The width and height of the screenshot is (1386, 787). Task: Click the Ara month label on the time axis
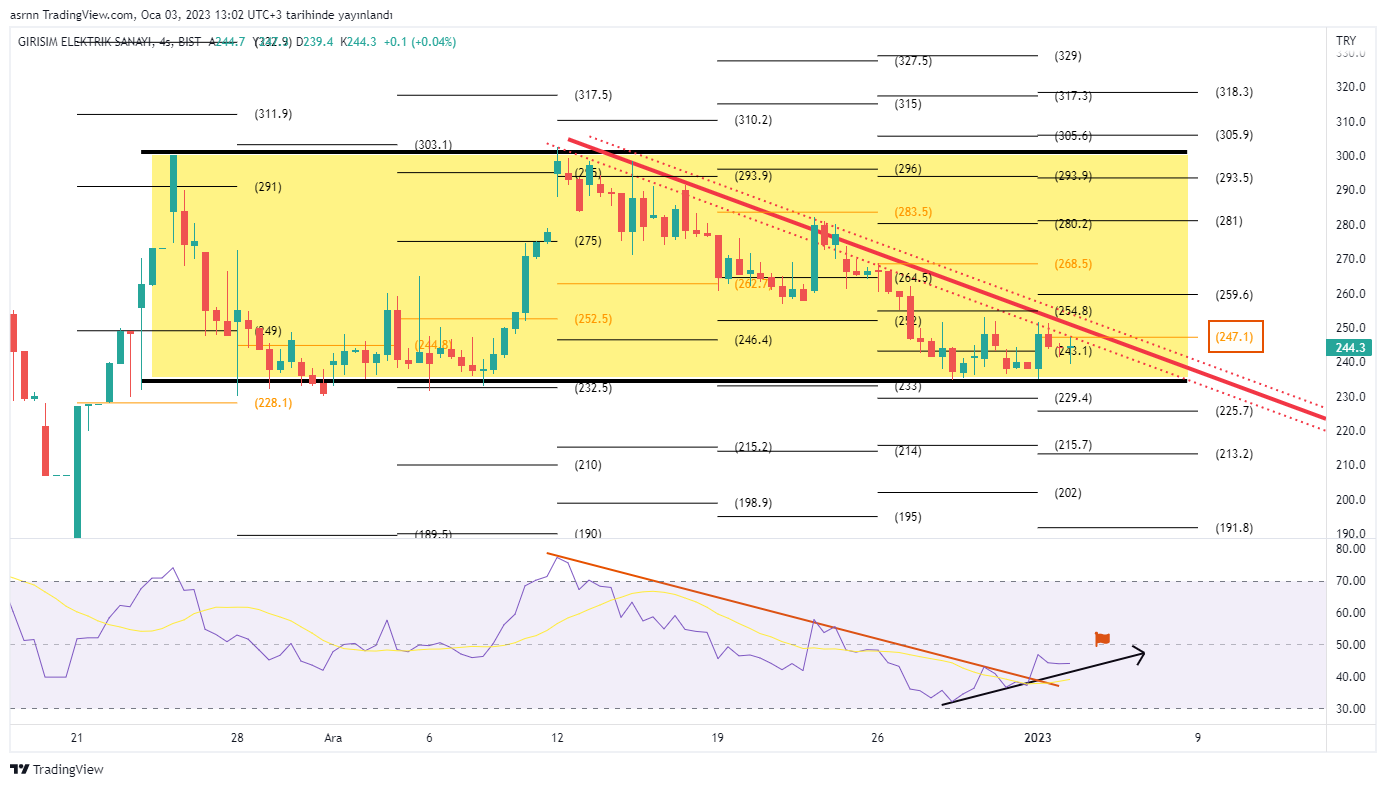coord(333,738)
